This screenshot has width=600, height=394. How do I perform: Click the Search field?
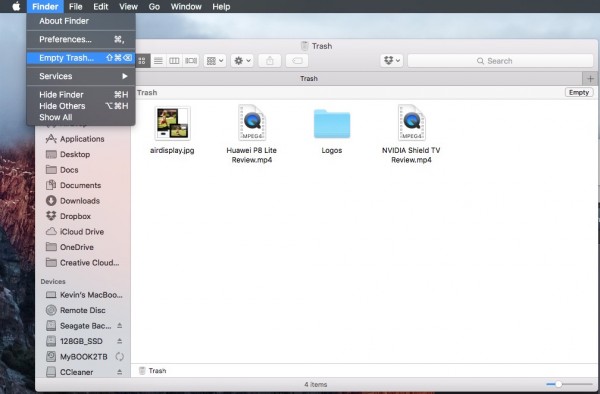pos(501,61)
